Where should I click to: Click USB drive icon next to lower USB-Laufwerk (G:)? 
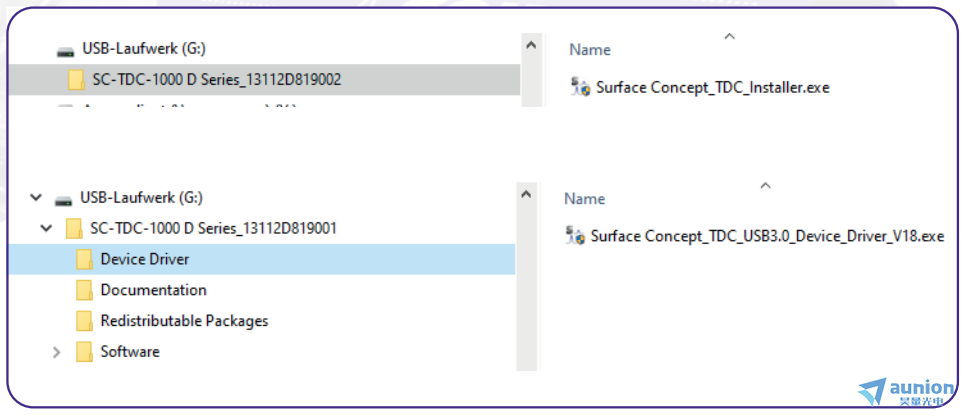point(63,199)
